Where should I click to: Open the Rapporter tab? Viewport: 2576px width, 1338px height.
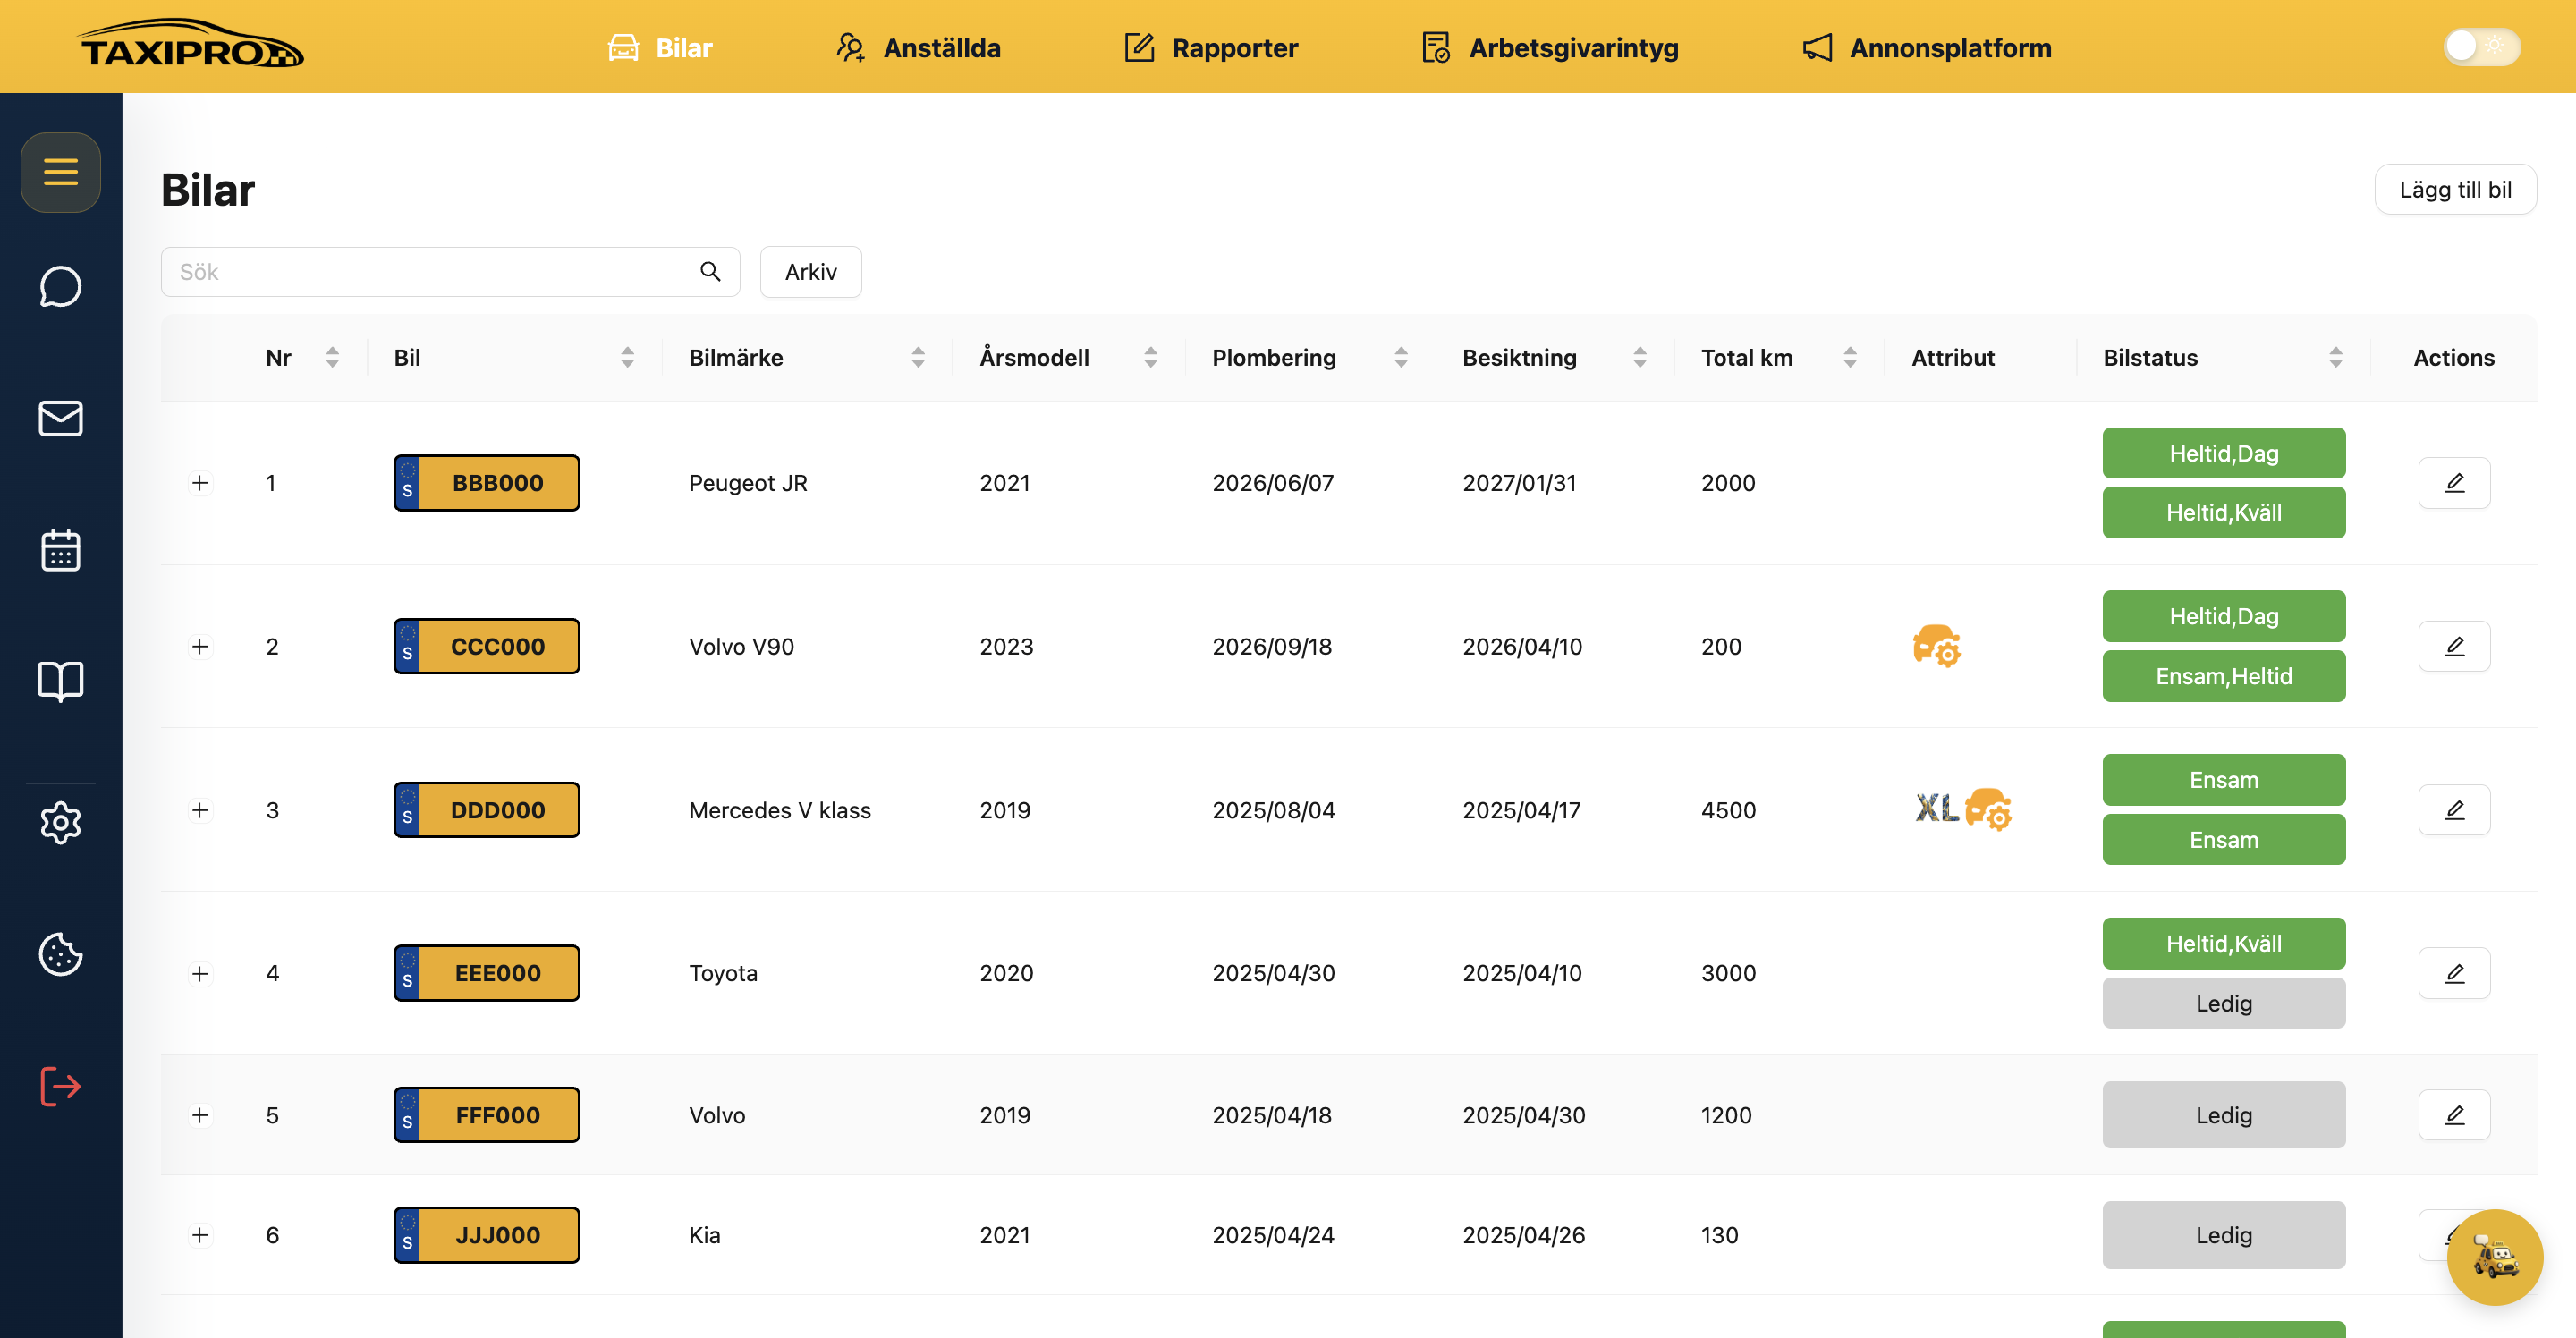click(x=1210, y=47)
